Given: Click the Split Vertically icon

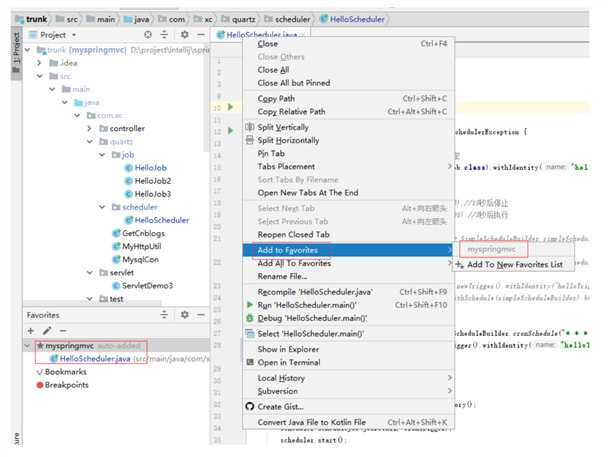Looking at the screenshot, I should (250, 127).
